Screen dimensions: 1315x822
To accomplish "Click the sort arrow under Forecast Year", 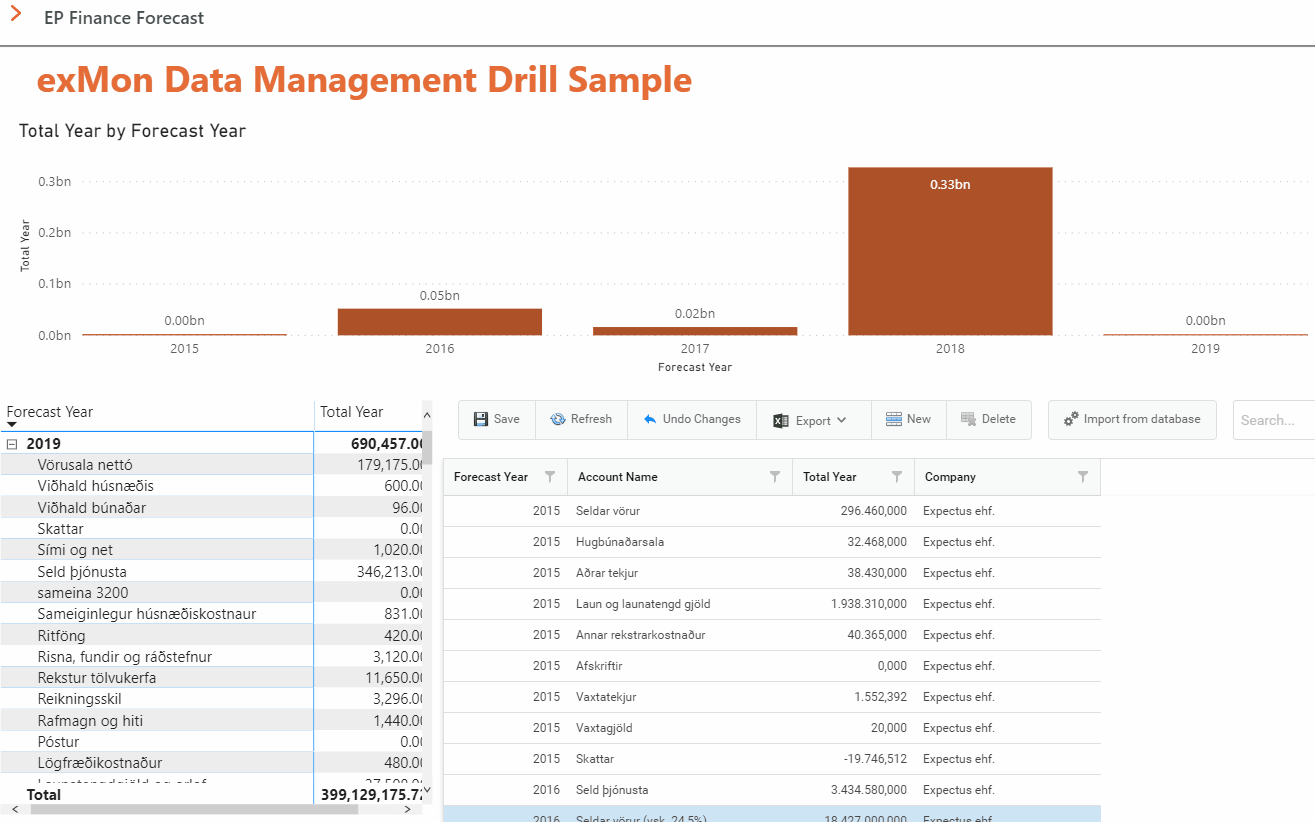I will [12, 425].
